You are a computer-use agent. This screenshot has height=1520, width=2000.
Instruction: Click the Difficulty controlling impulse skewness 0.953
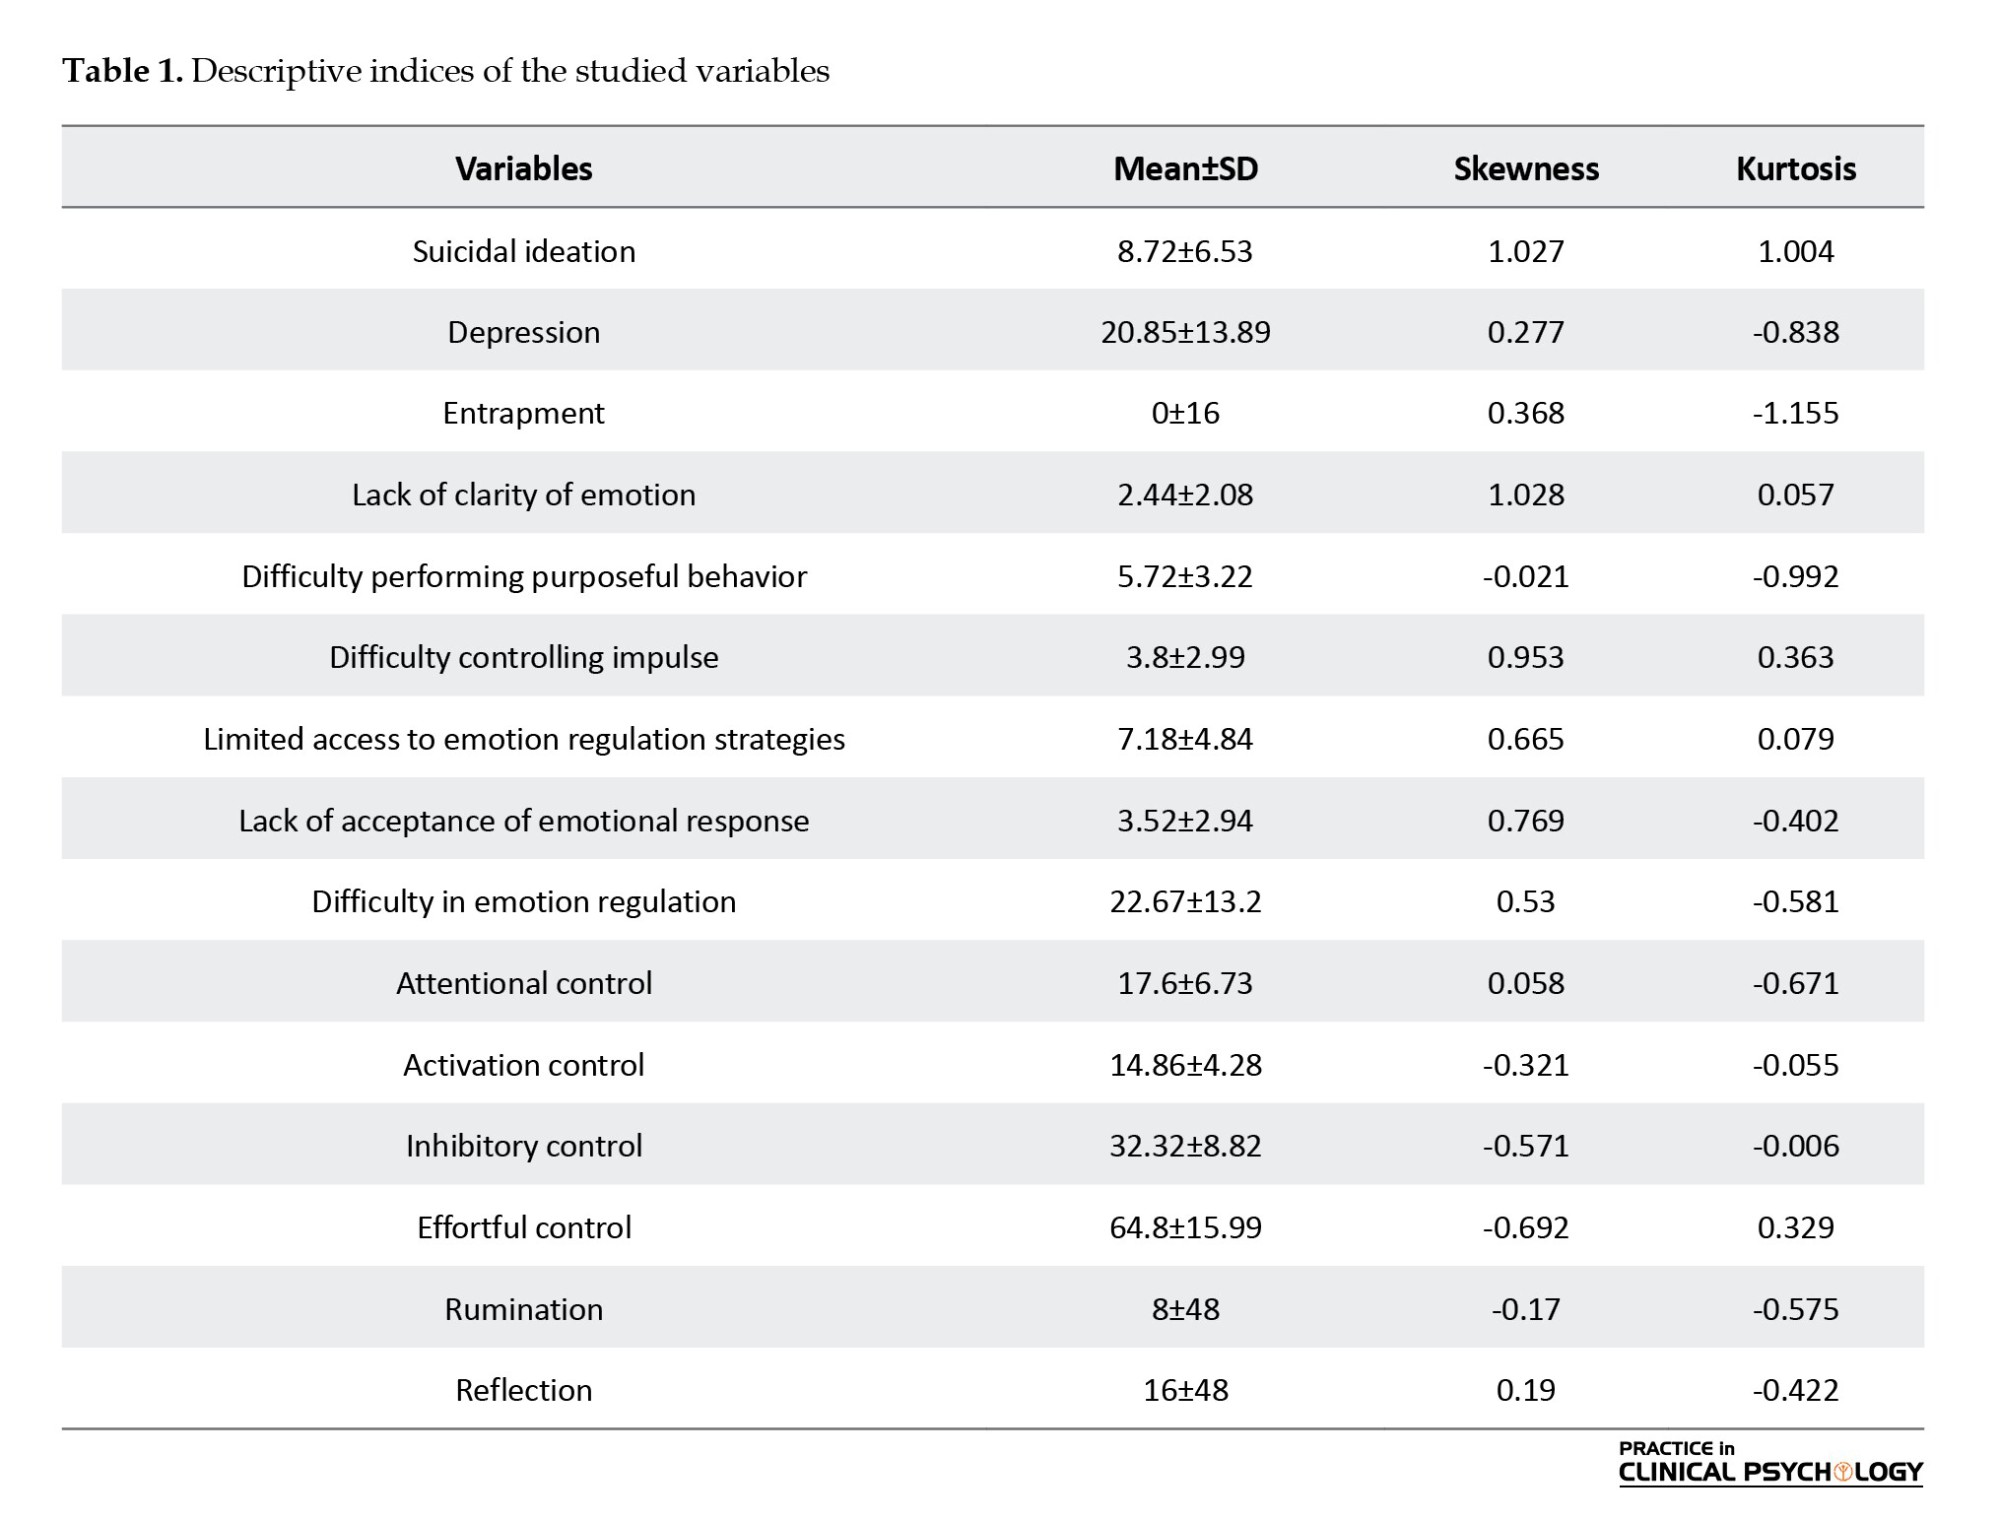pos(1526,657)
